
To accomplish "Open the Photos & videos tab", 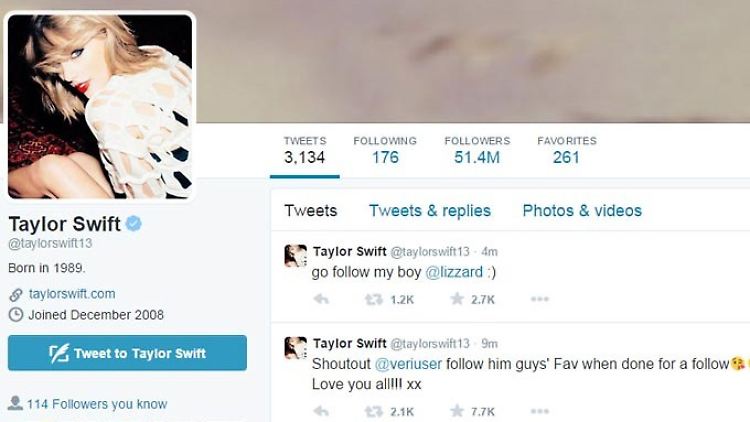I will point(582,211).
